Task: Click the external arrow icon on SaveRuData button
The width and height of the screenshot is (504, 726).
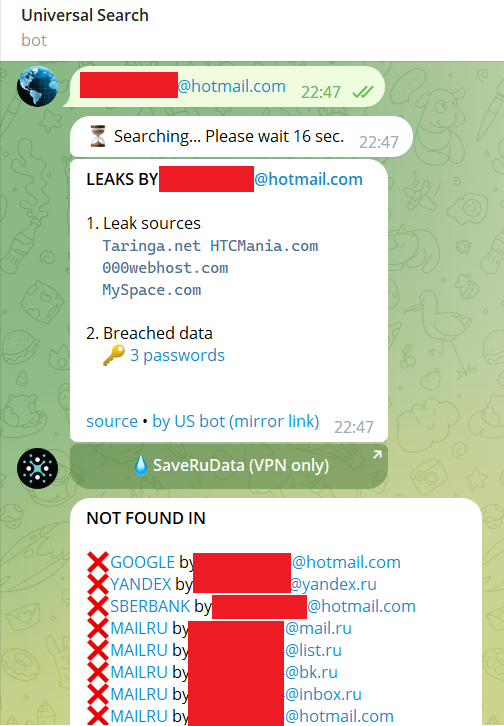Action: (378, 455)
